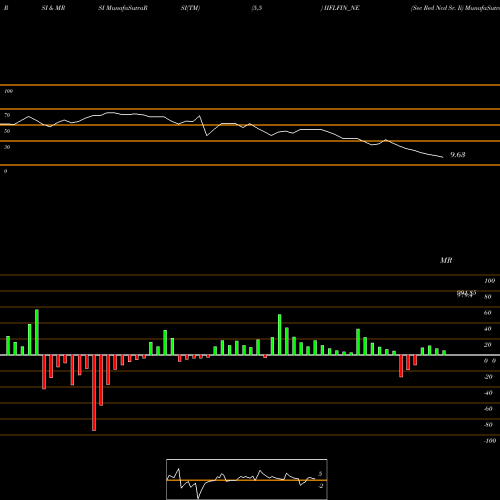Click the RSI 100 axis label
500x500 pixels.
pyautogui.click(x=8, y=91)
